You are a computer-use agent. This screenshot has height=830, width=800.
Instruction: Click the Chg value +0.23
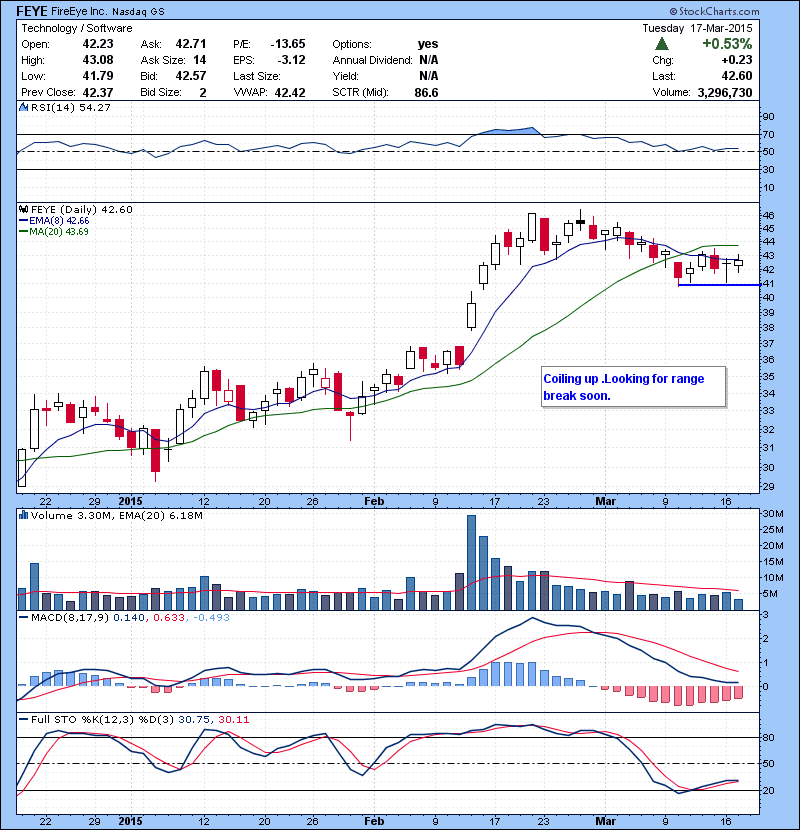point(737,60)
